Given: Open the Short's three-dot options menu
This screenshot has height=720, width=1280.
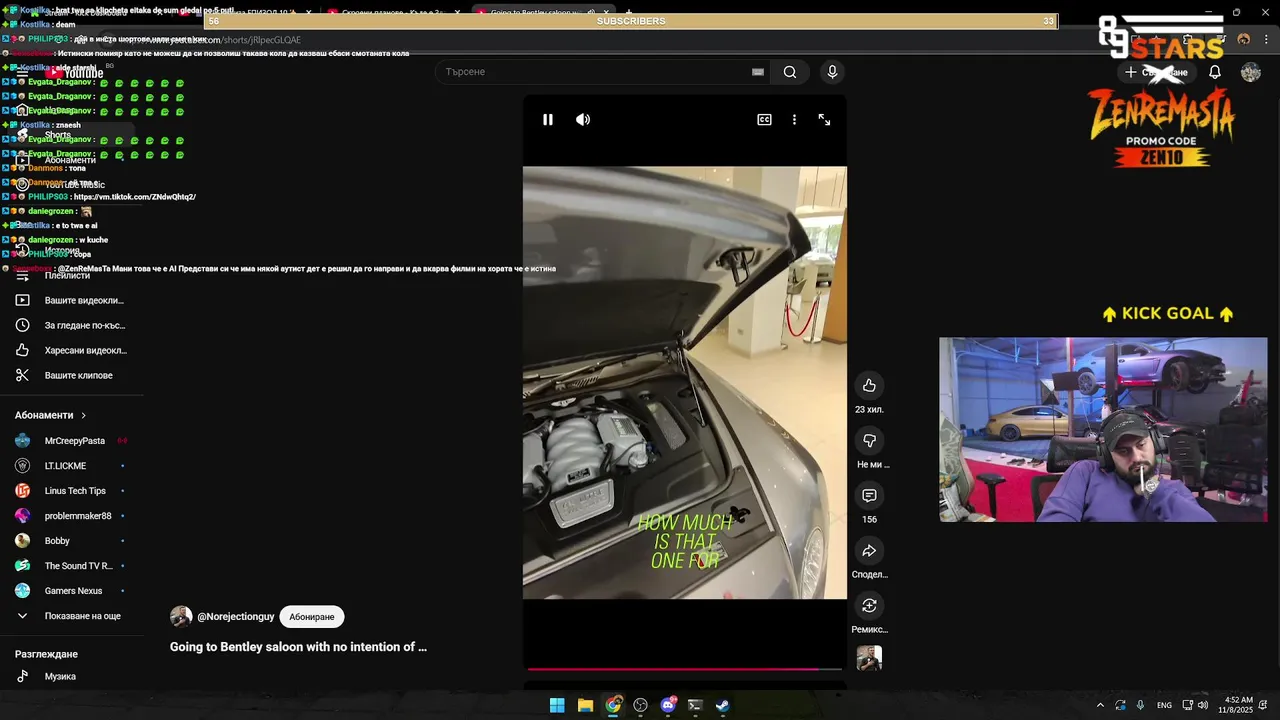Looking at the screenshot, I should 794,119.
